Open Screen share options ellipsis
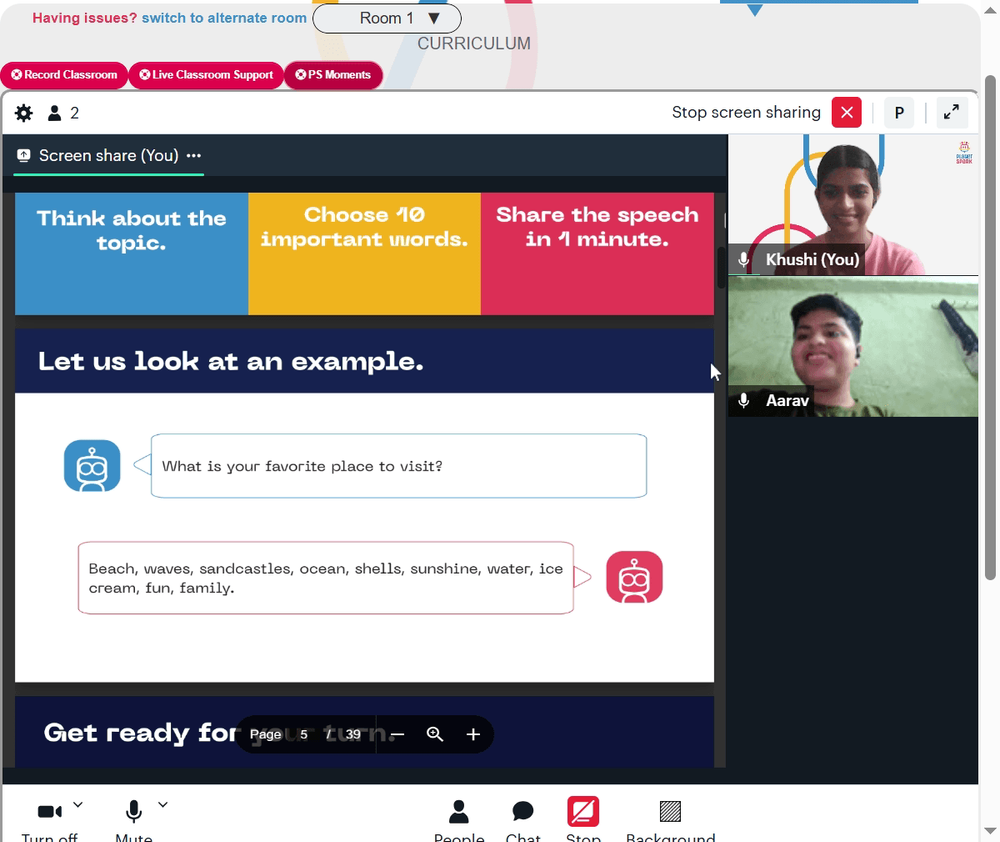 coord(194,156)
